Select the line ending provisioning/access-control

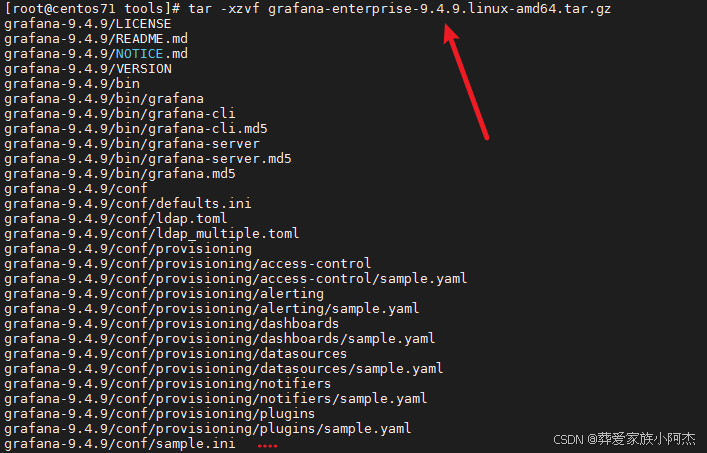[x=188, y=264]
